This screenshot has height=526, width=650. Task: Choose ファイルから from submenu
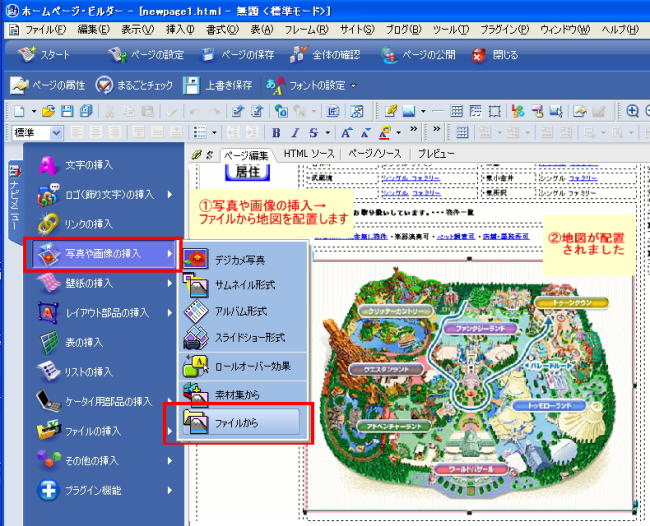[x=242, y=422]
